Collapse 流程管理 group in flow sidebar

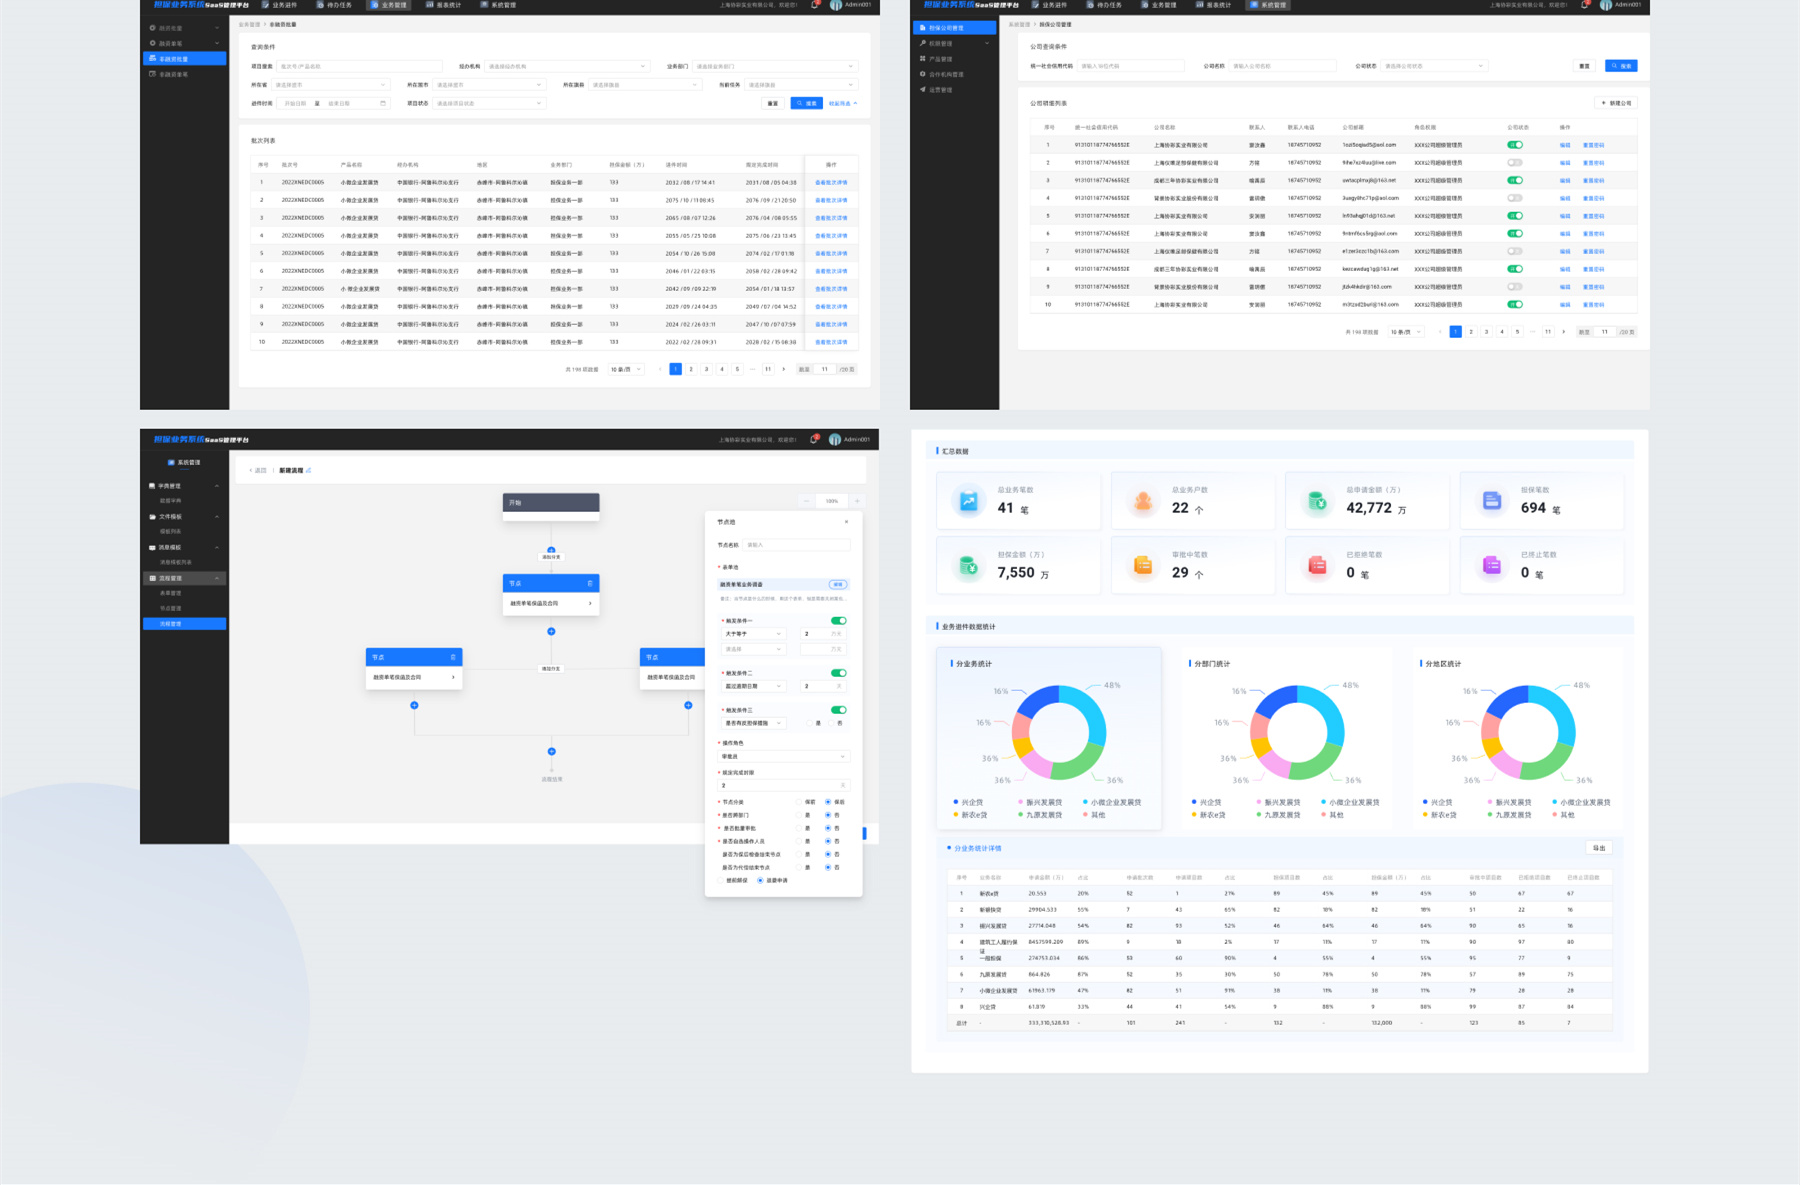coord(217,578)
